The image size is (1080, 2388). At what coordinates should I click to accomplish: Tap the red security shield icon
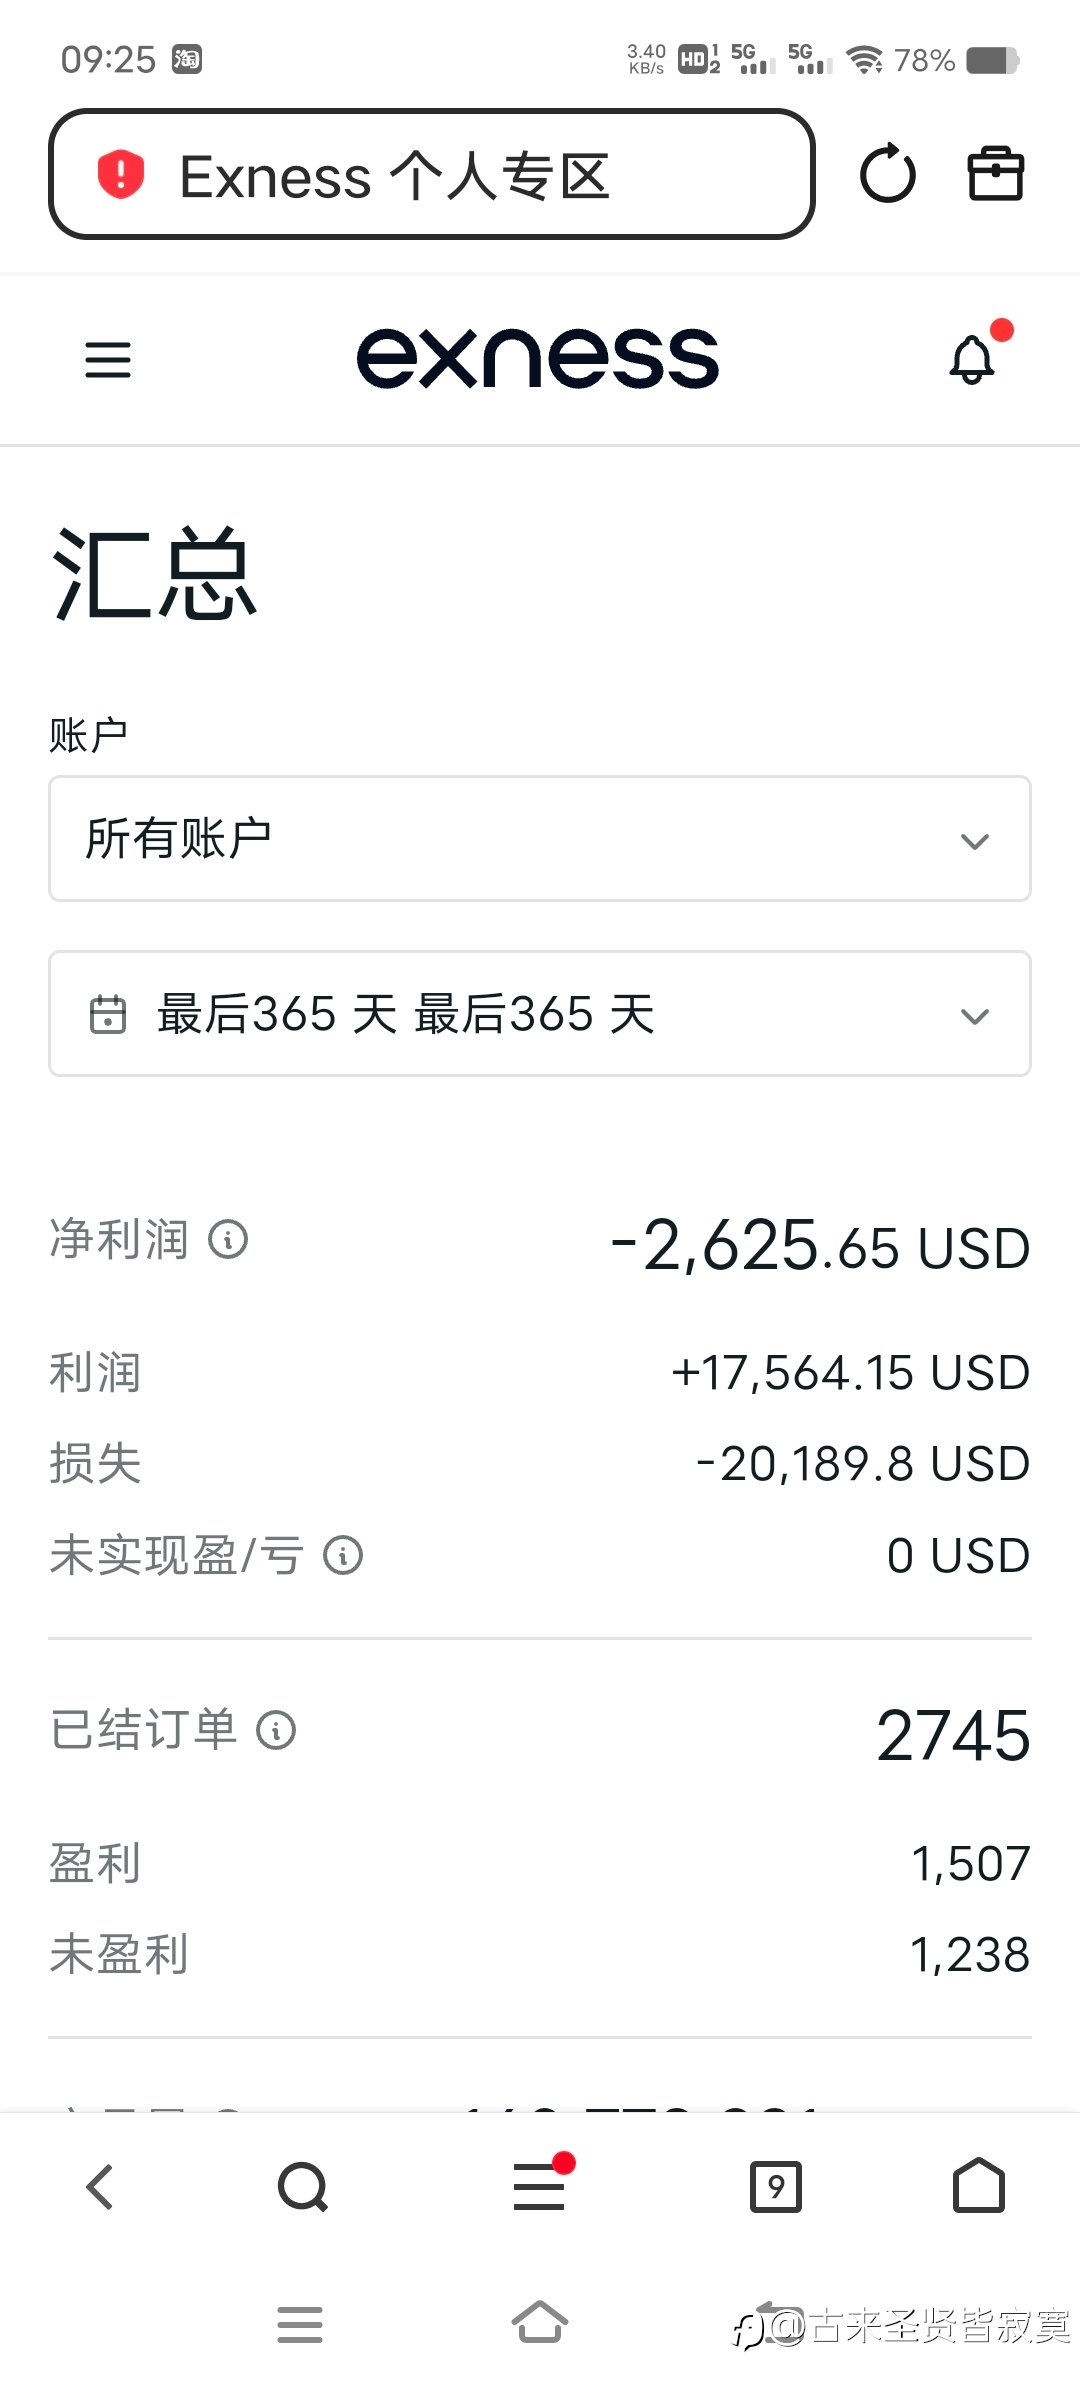point(121,175)
